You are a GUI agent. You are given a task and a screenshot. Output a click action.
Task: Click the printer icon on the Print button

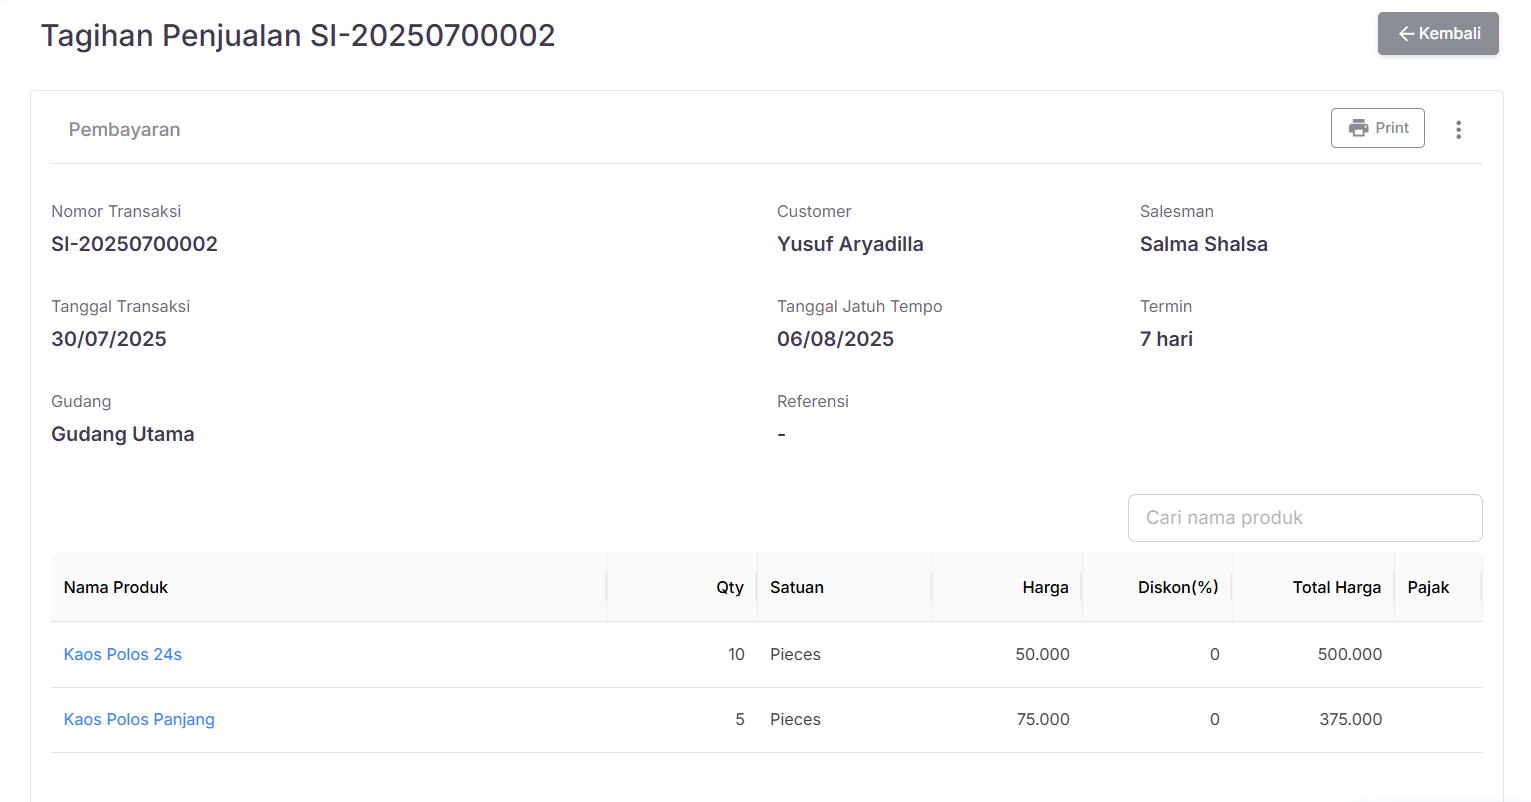click(1359, 128)
